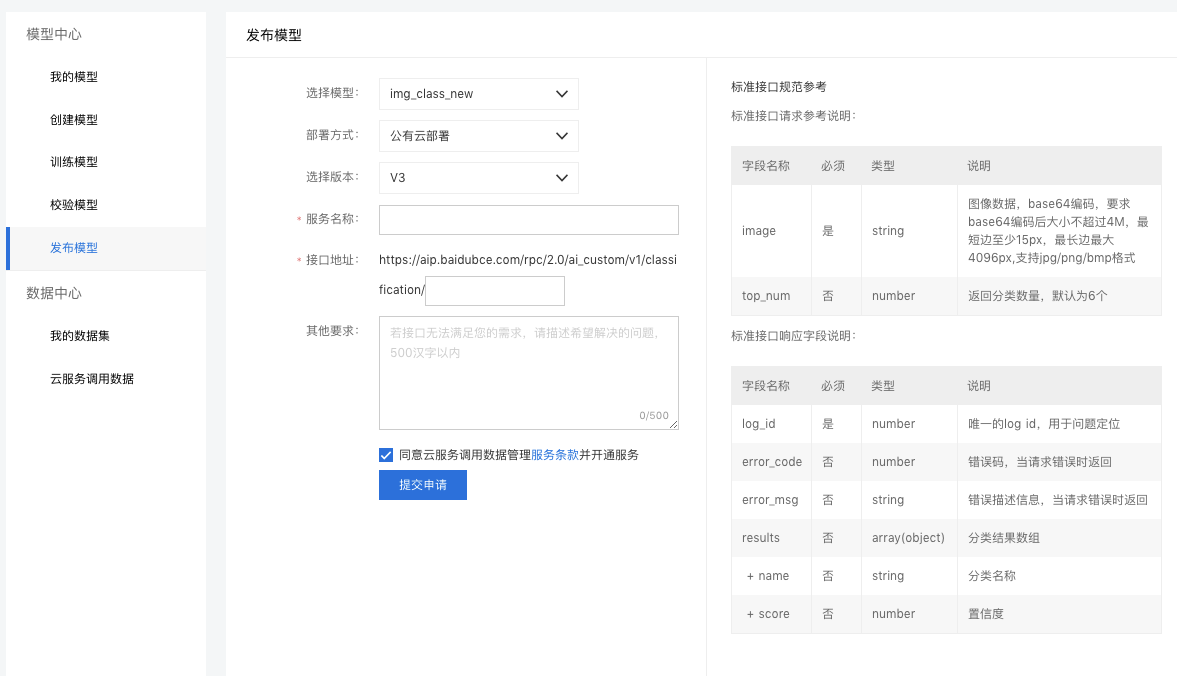Open the 选择模型 dropdown
1177x676 pixels.
pos(478,93)
